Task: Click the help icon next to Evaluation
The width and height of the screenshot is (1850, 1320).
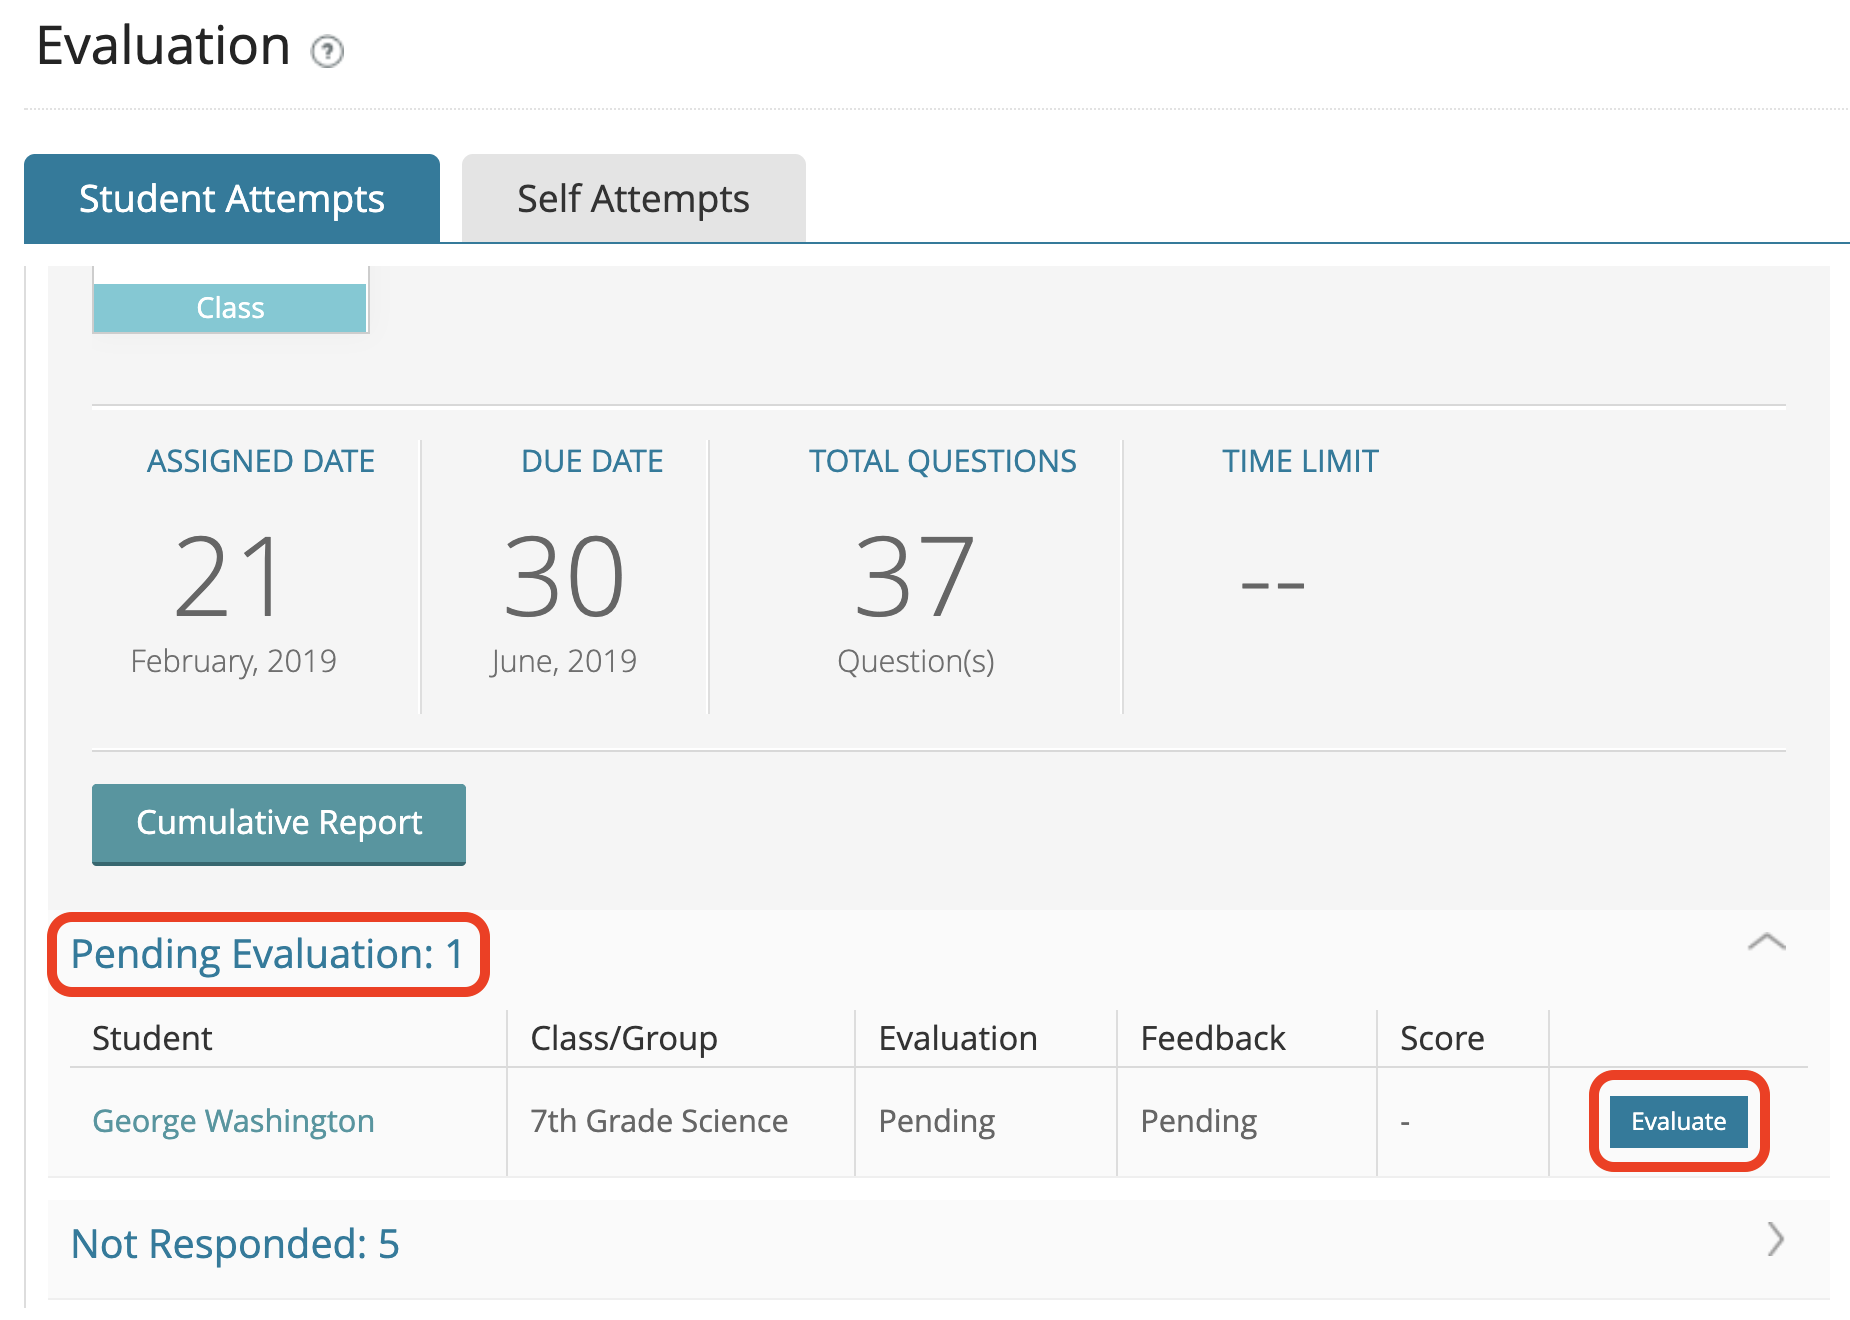Action: [x=327, y=51]
